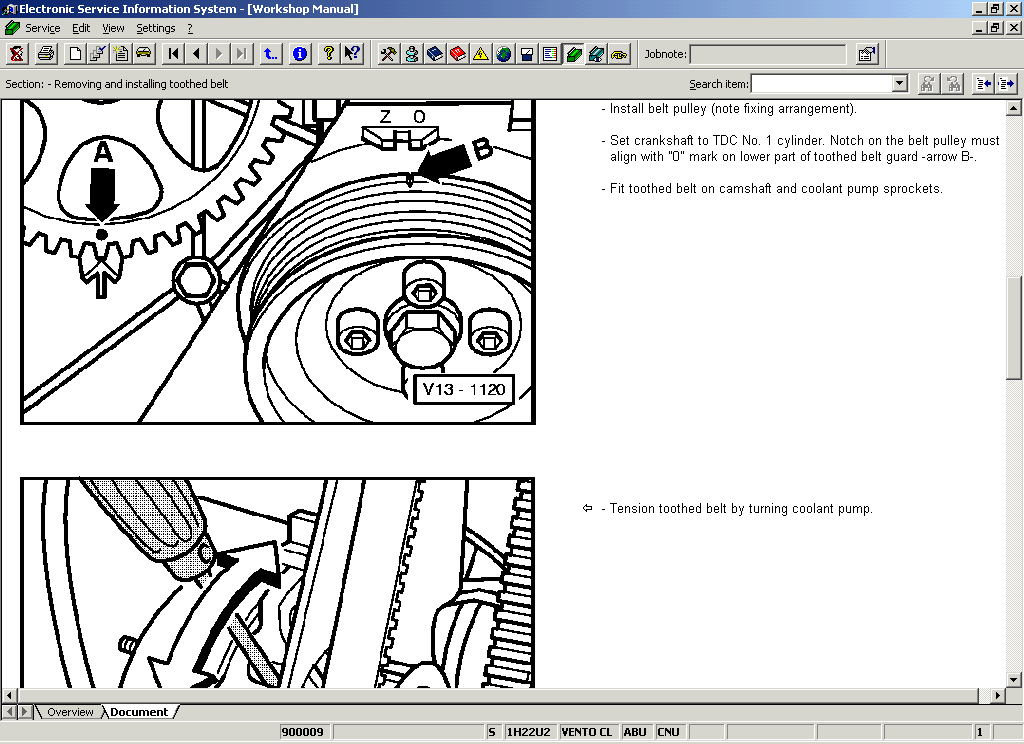Screen dimensions: 1024x744
Task: Click into the Search item text field
Action: (x=822, y=84)
